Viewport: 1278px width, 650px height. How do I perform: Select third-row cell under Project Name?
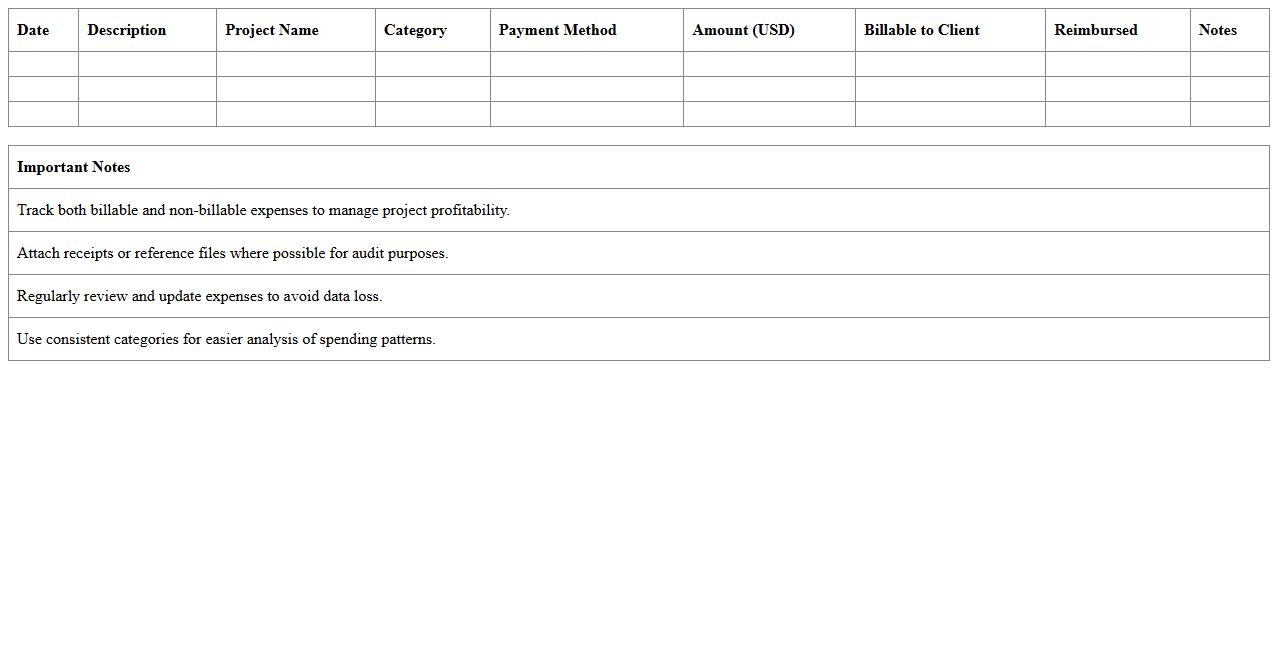pos(295,114)
